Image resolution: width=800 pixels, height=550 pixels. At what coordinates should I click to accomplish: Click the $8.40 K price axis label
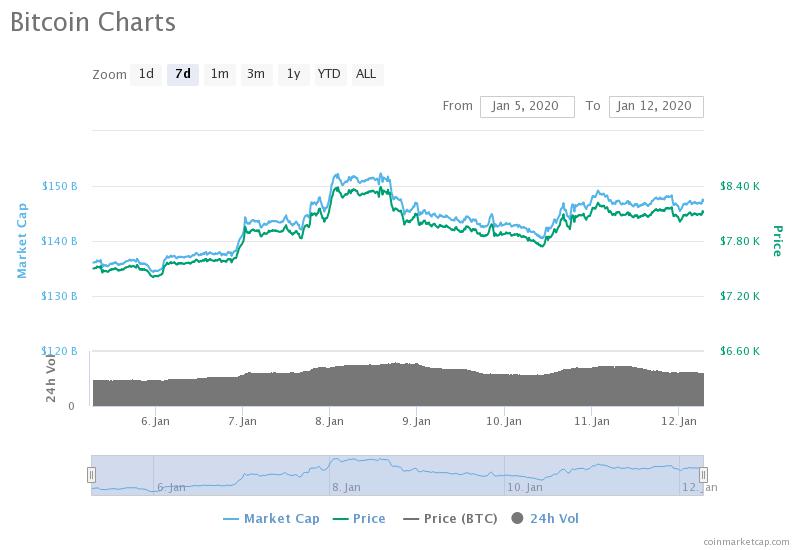tap(740, 186)
